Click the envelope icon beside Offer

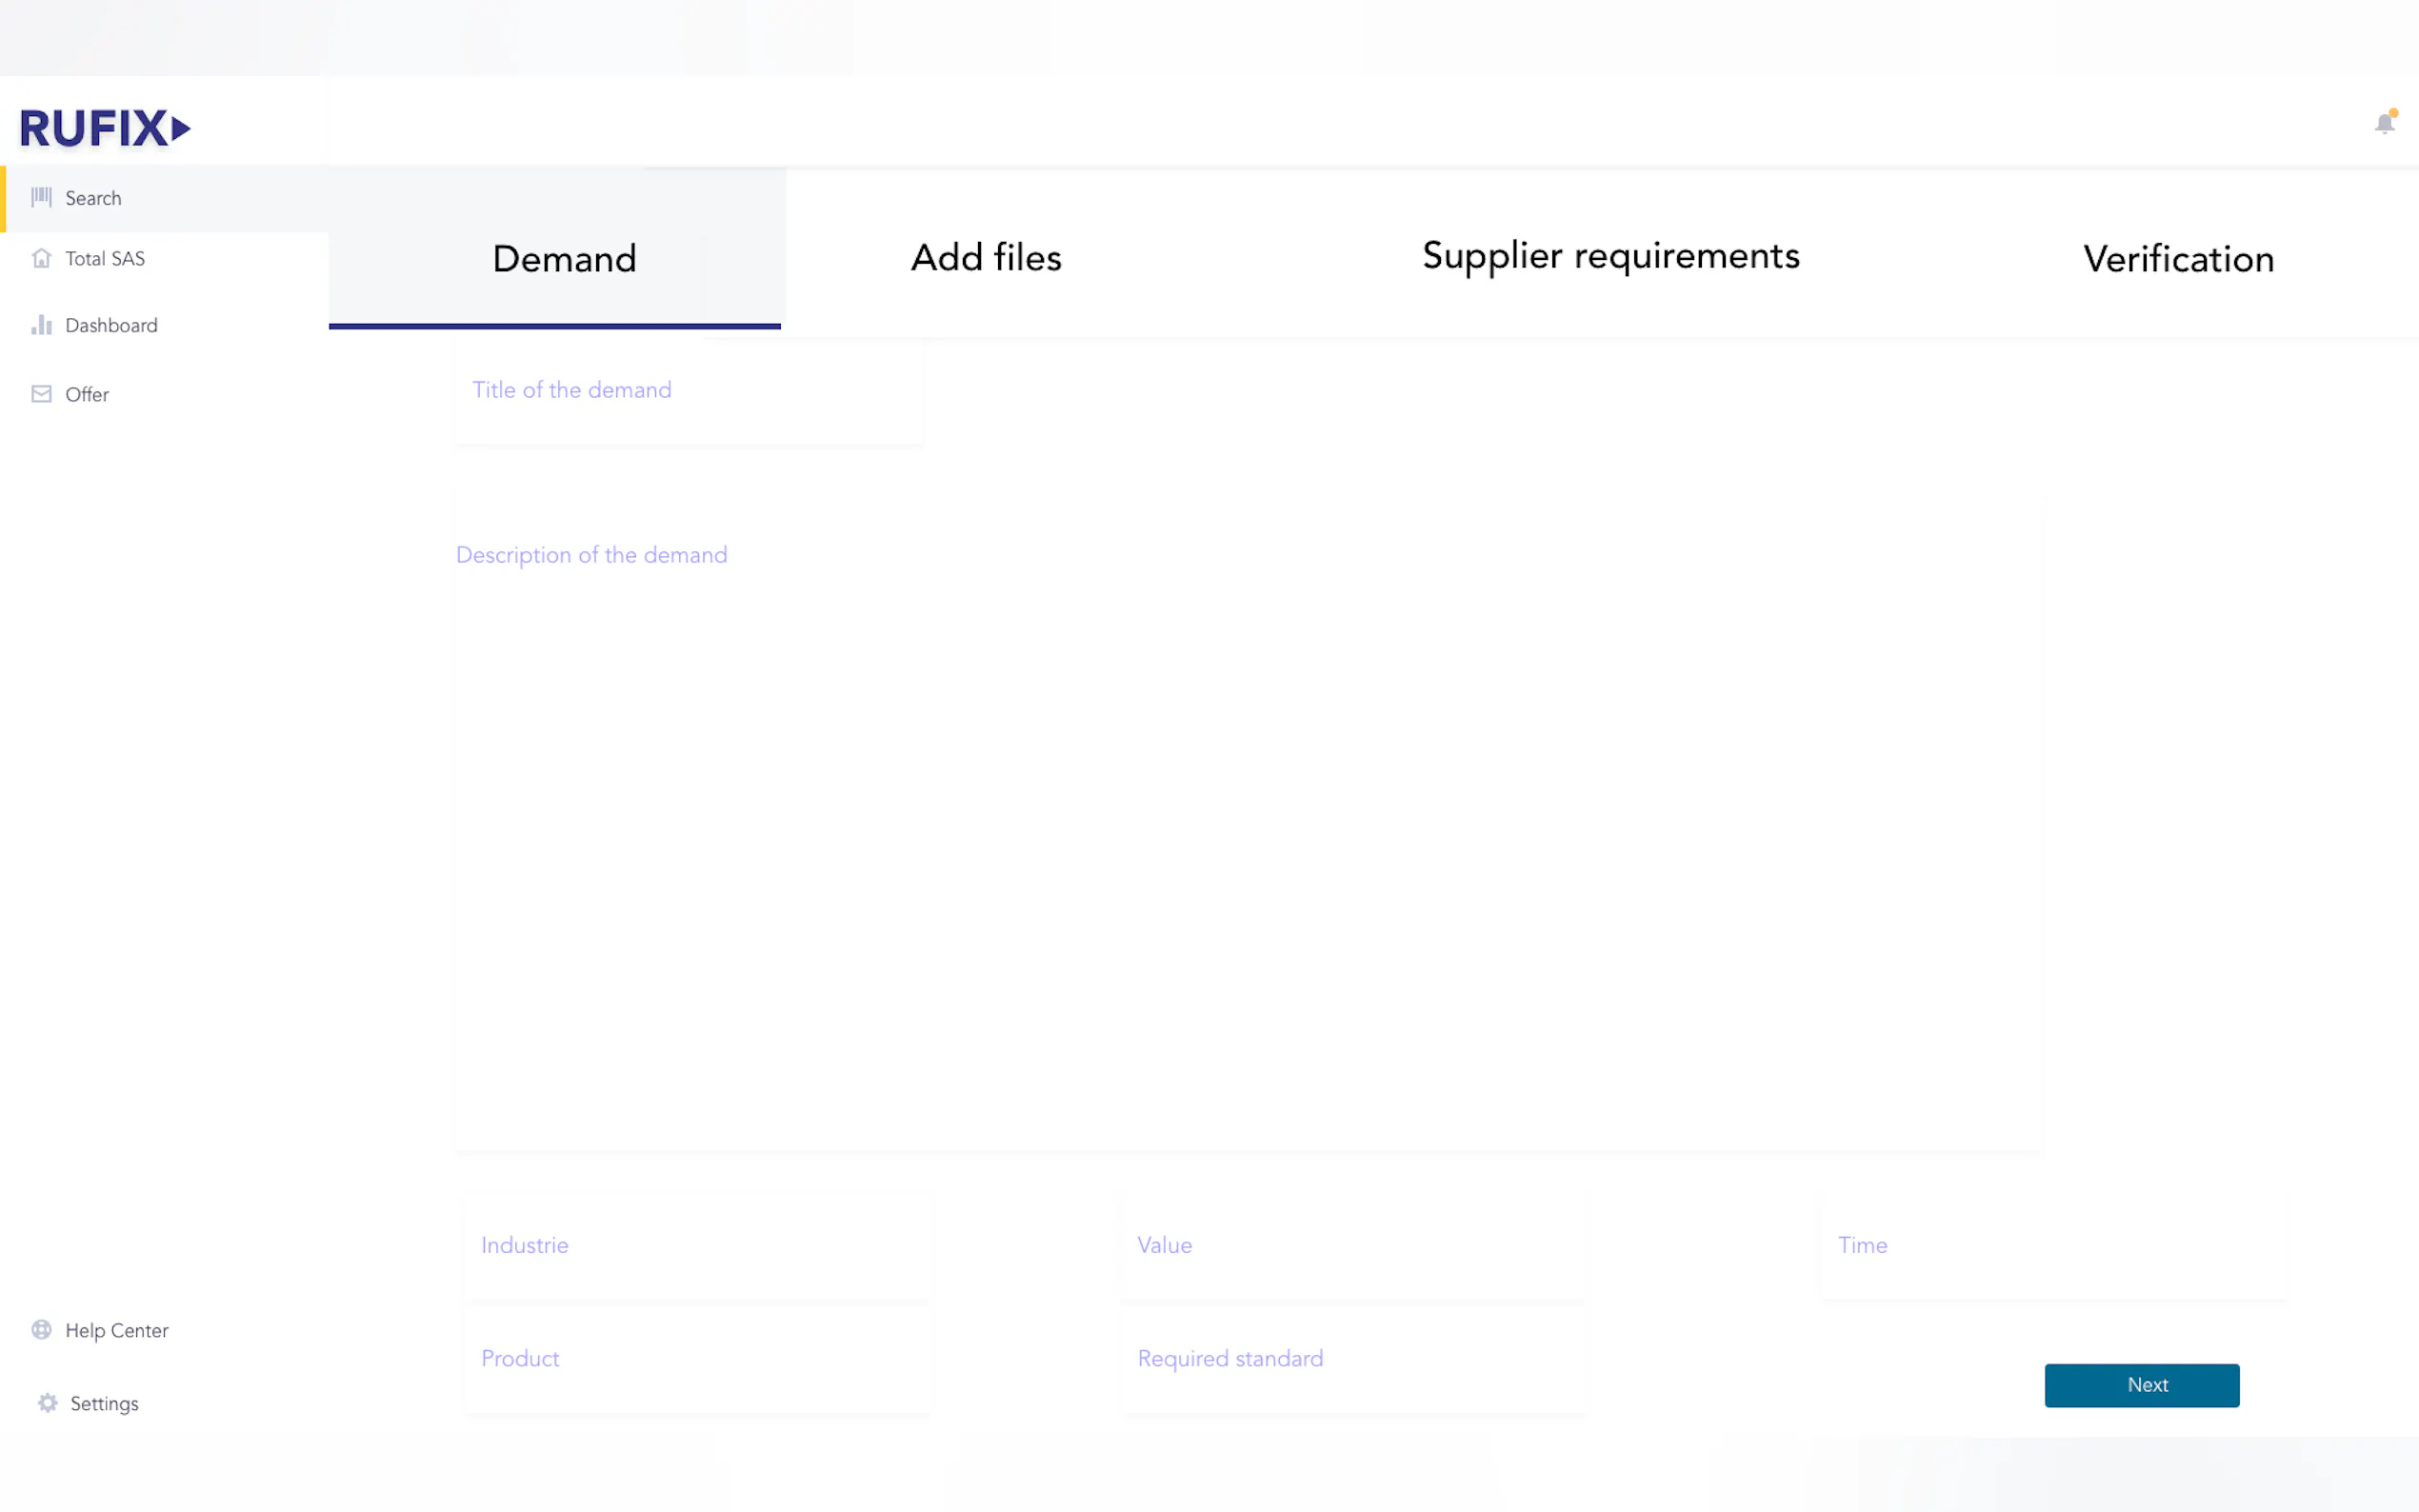[x=41, y=394]
